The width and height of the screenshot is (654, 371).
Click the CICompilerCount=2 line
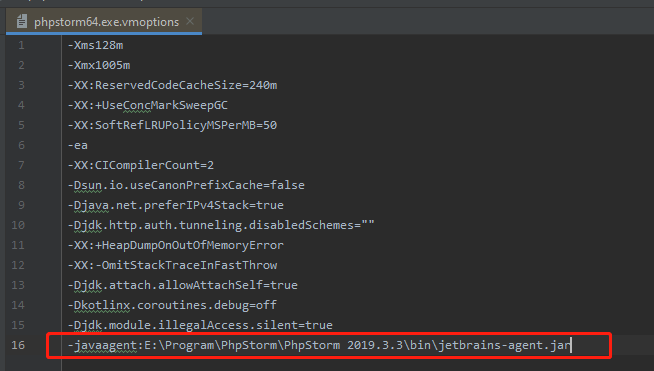point(141,165)
